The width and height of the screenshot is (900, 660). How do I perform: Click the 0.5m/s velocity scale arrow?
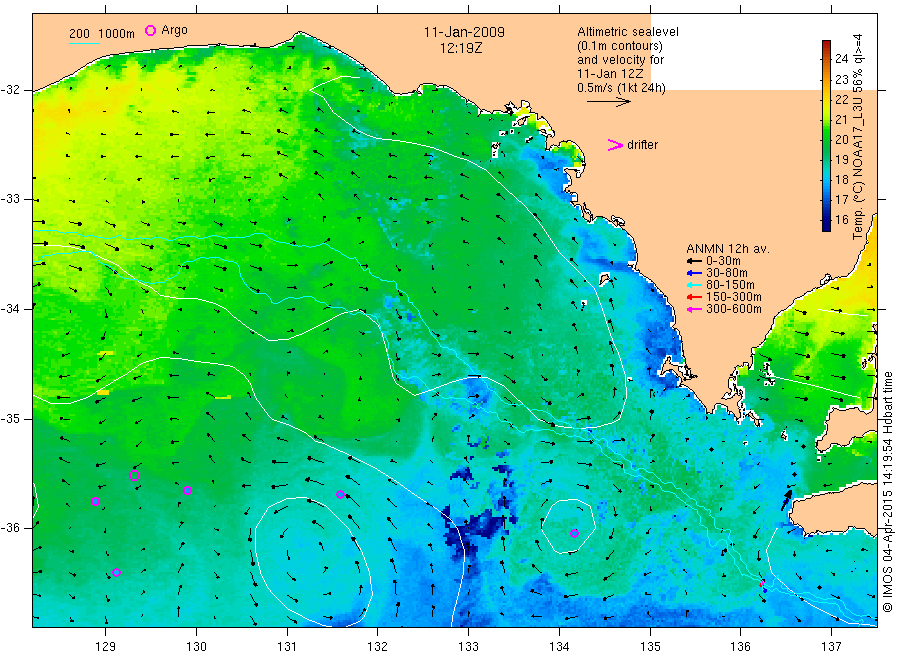click(608, 102)
